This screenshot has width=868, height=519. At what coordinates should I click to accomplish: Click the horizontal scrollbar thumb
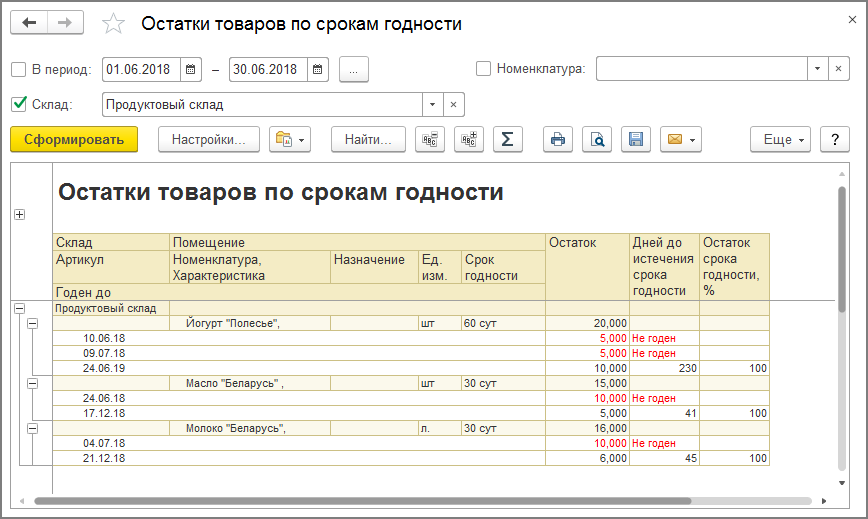pyautogui.click(x=363, y=501)
